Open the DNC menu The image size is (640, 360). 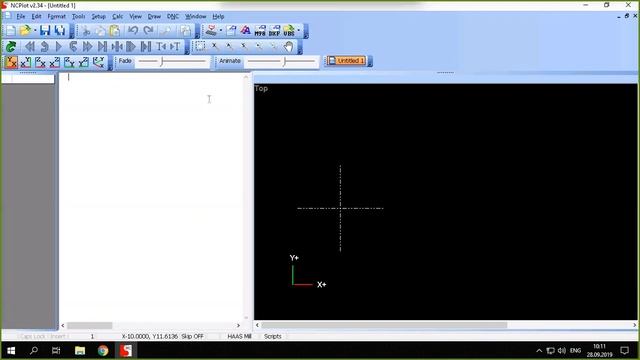[173, 16]
